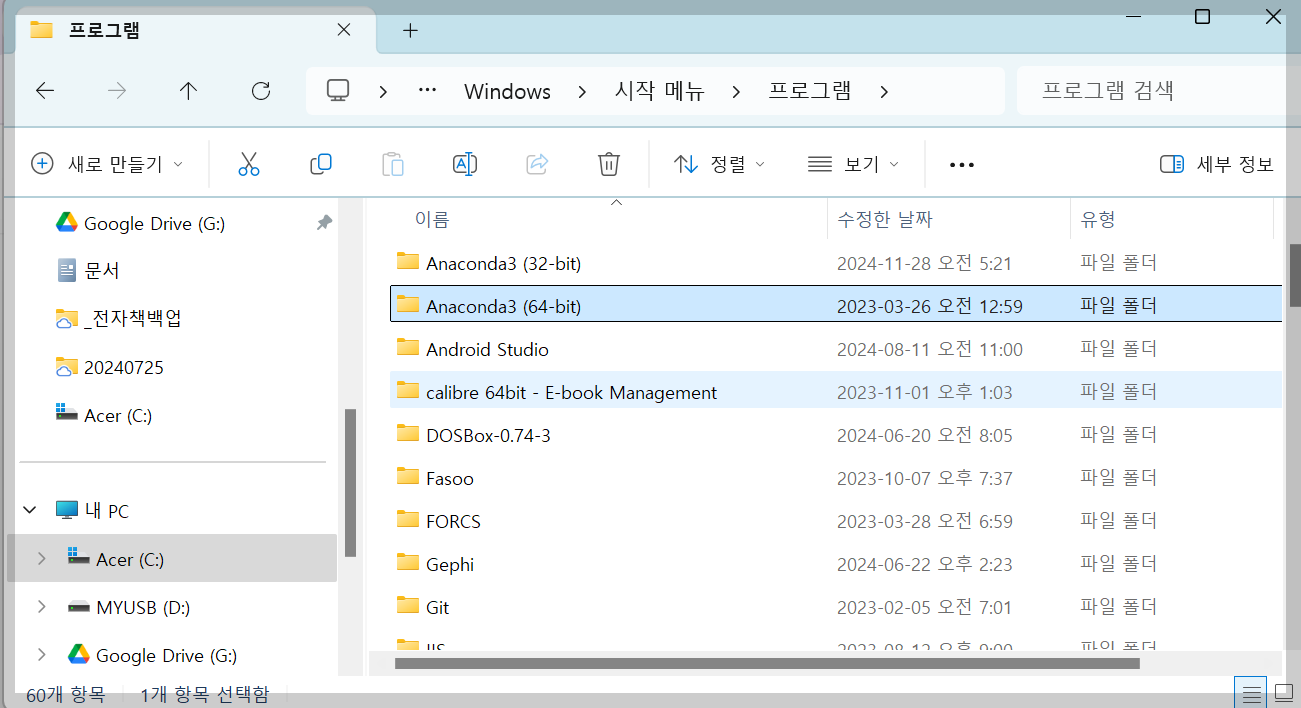1301x708 pixels.
Task: Select calibre 64bit - E-book Management folder
Action: [x=835, y=392]
